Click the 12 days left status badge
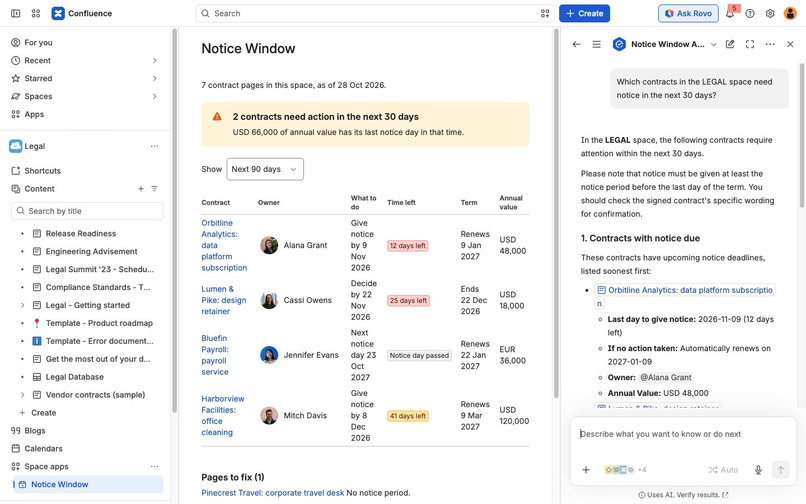 408,246
